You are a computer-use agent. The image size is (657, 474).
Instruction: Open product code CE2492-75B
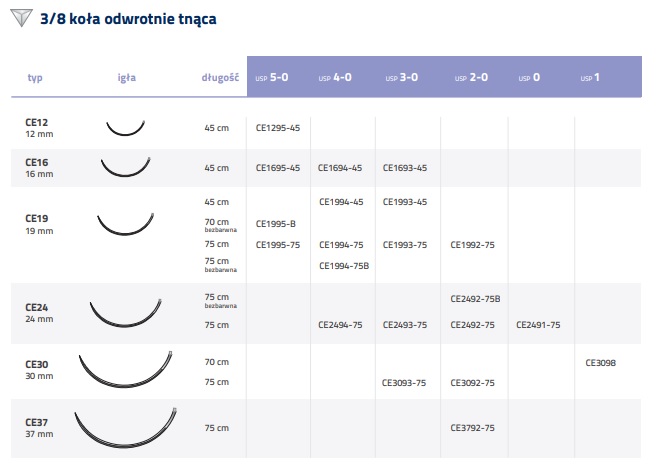[x=476, y=299]
